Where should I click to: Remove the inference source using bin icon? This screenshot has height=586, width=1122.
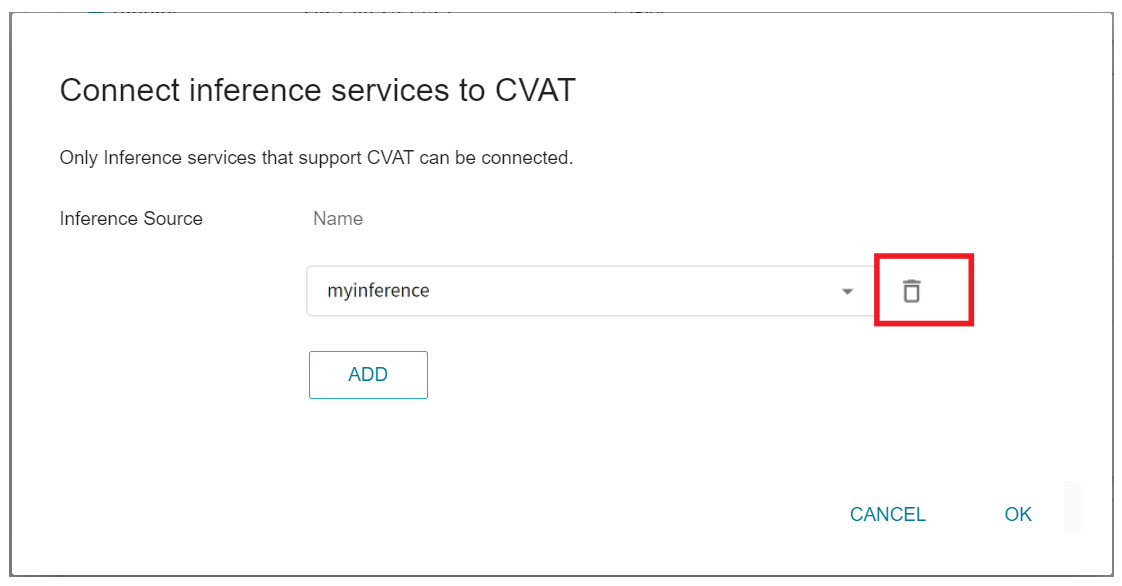pos(911,291)
